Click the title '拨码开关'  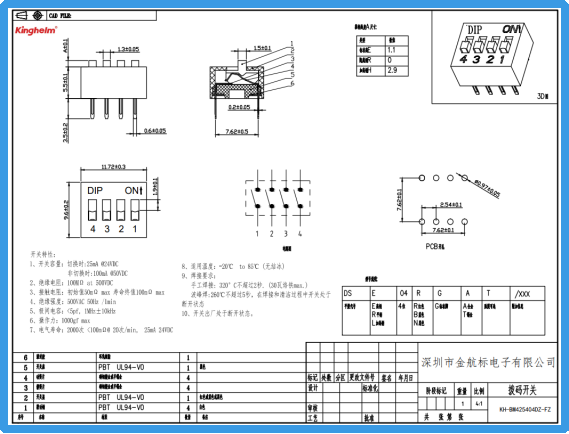pos(522,390)
